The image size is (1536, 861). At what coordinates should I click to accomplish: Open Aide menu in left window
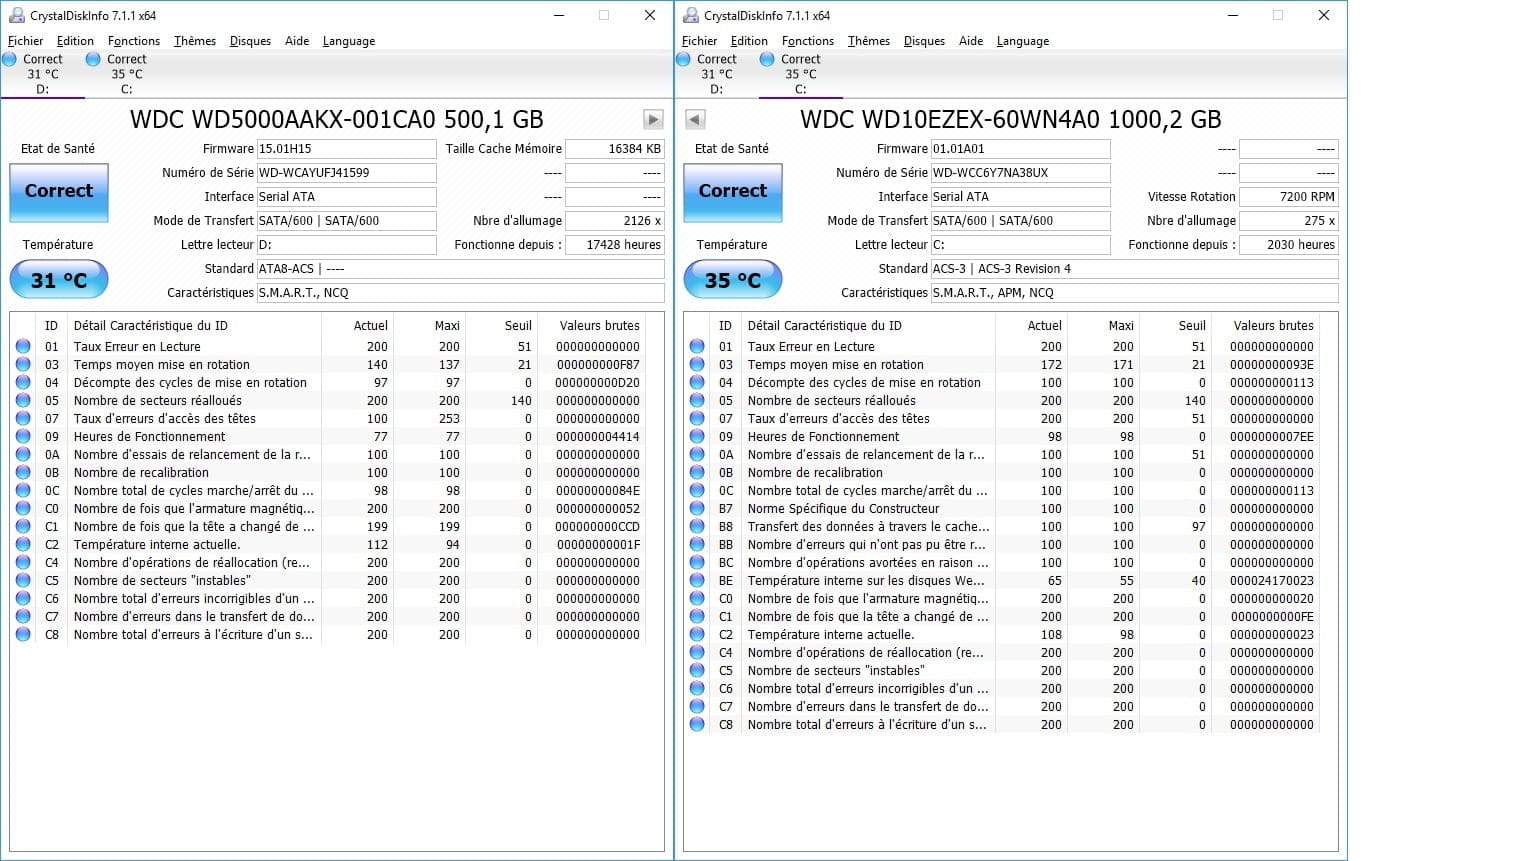[x=297, y=41]
